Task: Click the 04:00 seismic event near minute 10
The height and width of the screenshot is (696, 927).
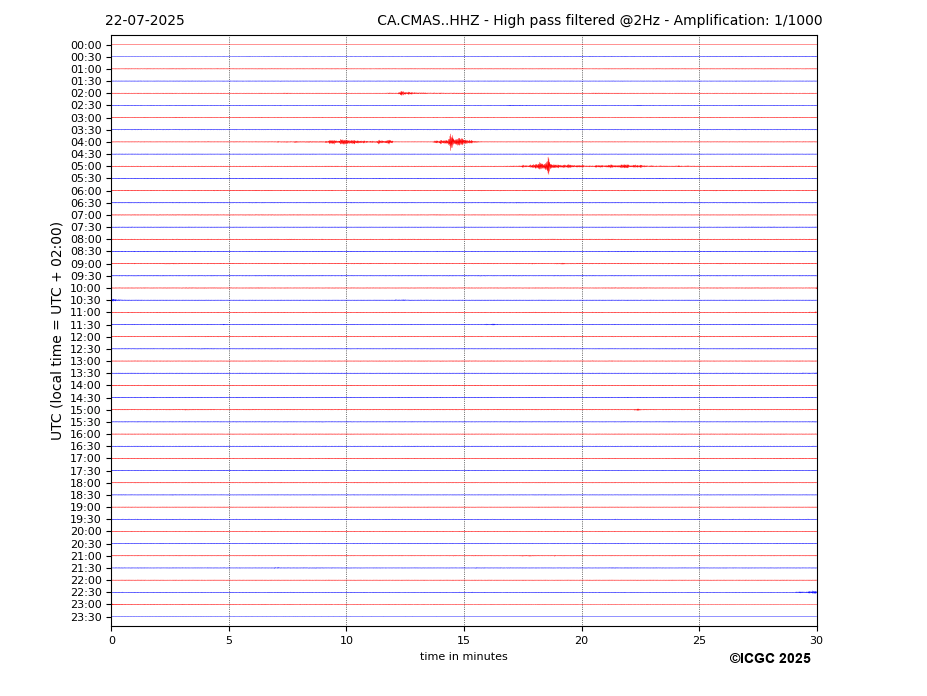Action: 358,142
